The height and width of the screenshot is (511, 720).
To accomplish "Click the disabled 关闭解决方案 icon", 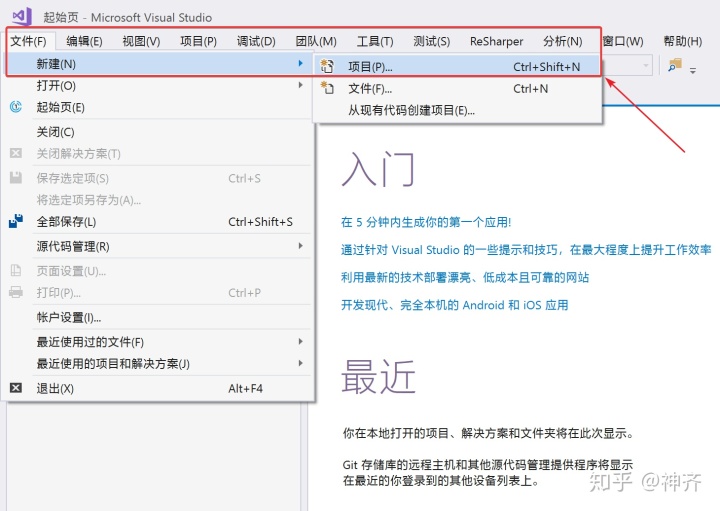I will [x=16, y=153].
